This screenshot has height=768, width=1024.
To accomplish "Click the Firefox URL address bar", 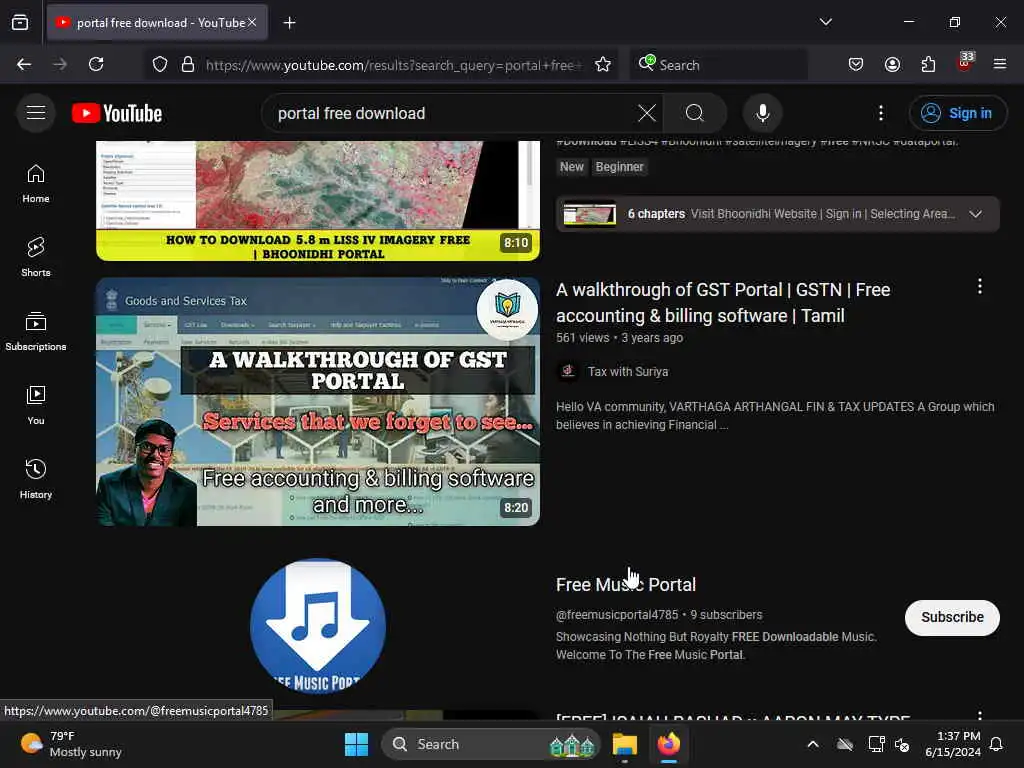I will [x=392, y=65].
